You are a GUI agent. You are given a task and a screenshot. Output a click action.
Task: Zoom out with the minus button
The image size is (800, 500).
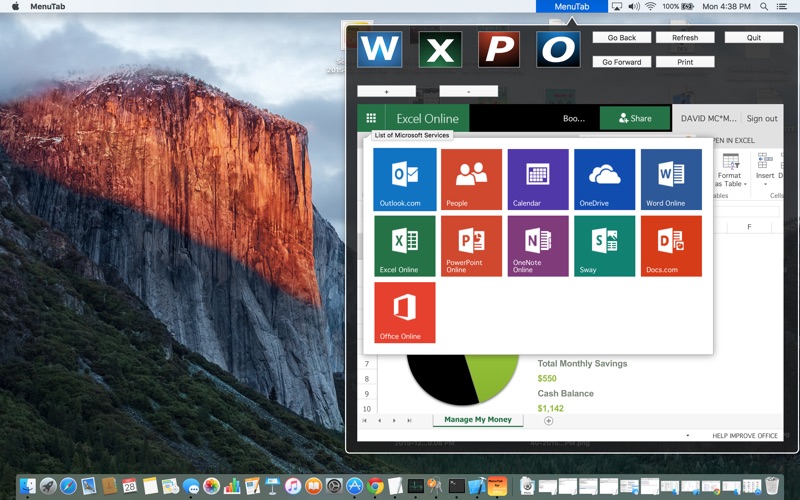point(468,91)
